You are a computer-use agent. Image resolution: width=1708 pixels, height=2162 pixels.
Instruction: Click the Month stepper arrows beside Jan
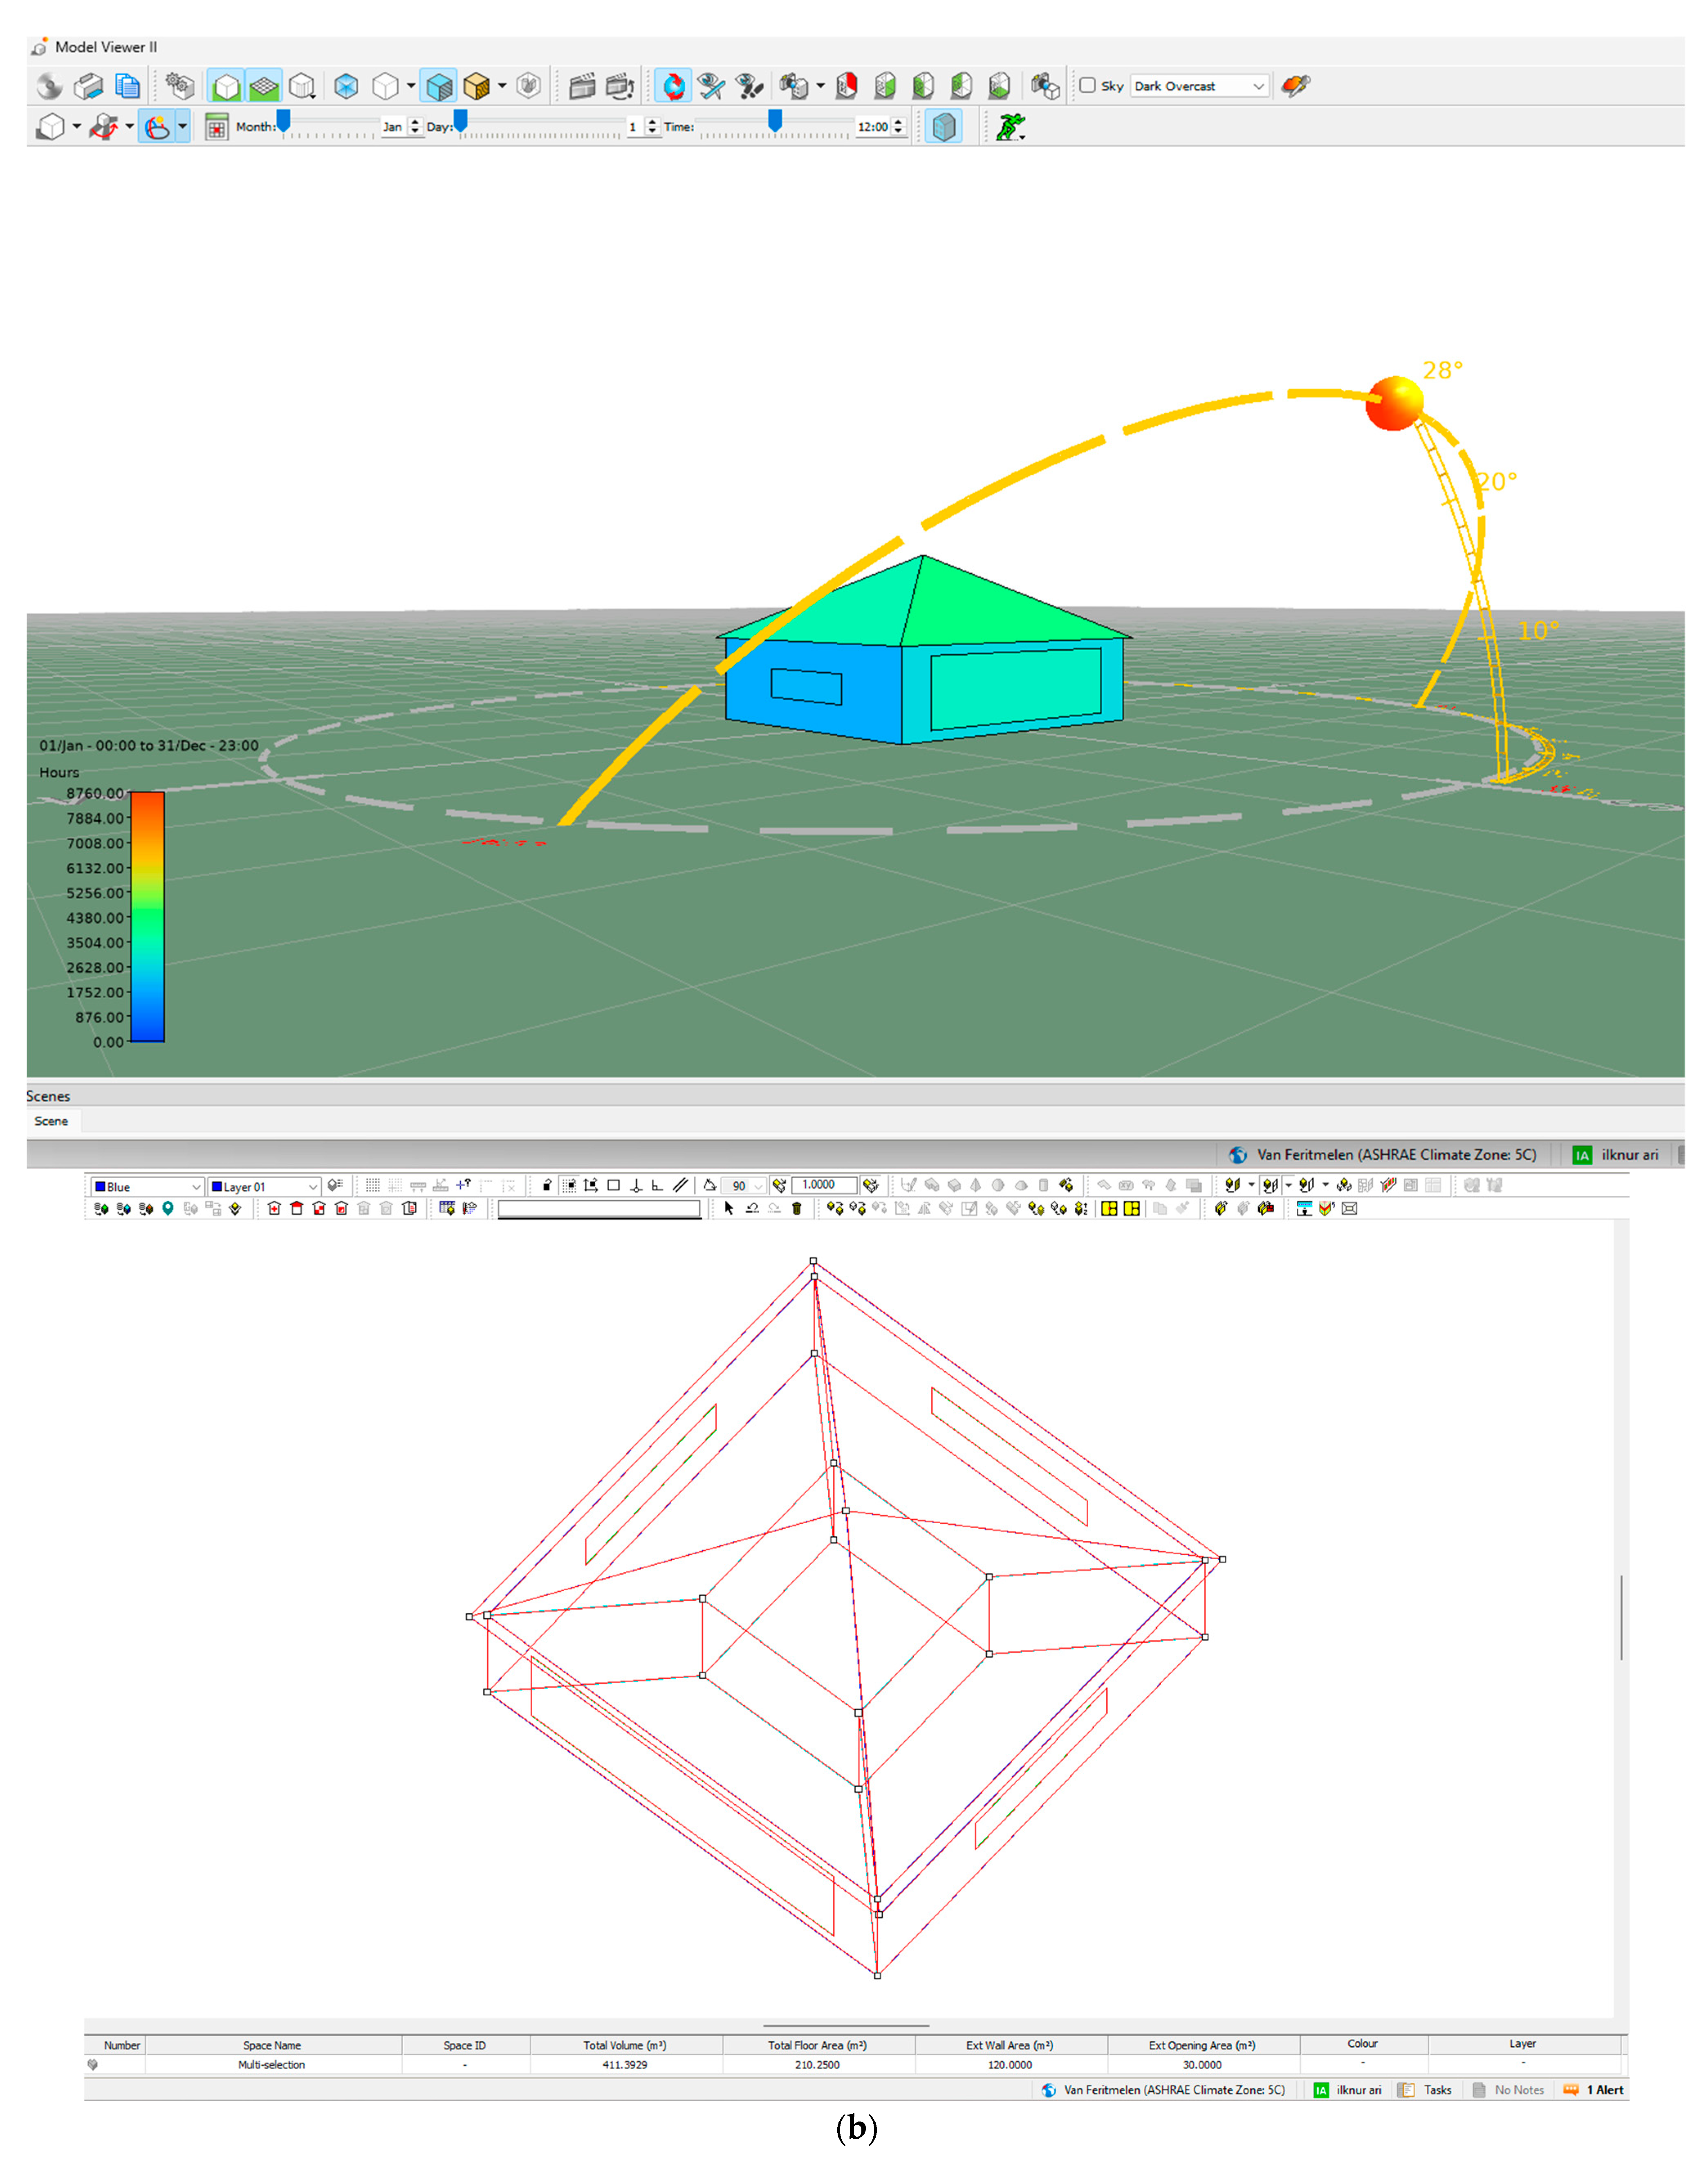tap(415, 127)
